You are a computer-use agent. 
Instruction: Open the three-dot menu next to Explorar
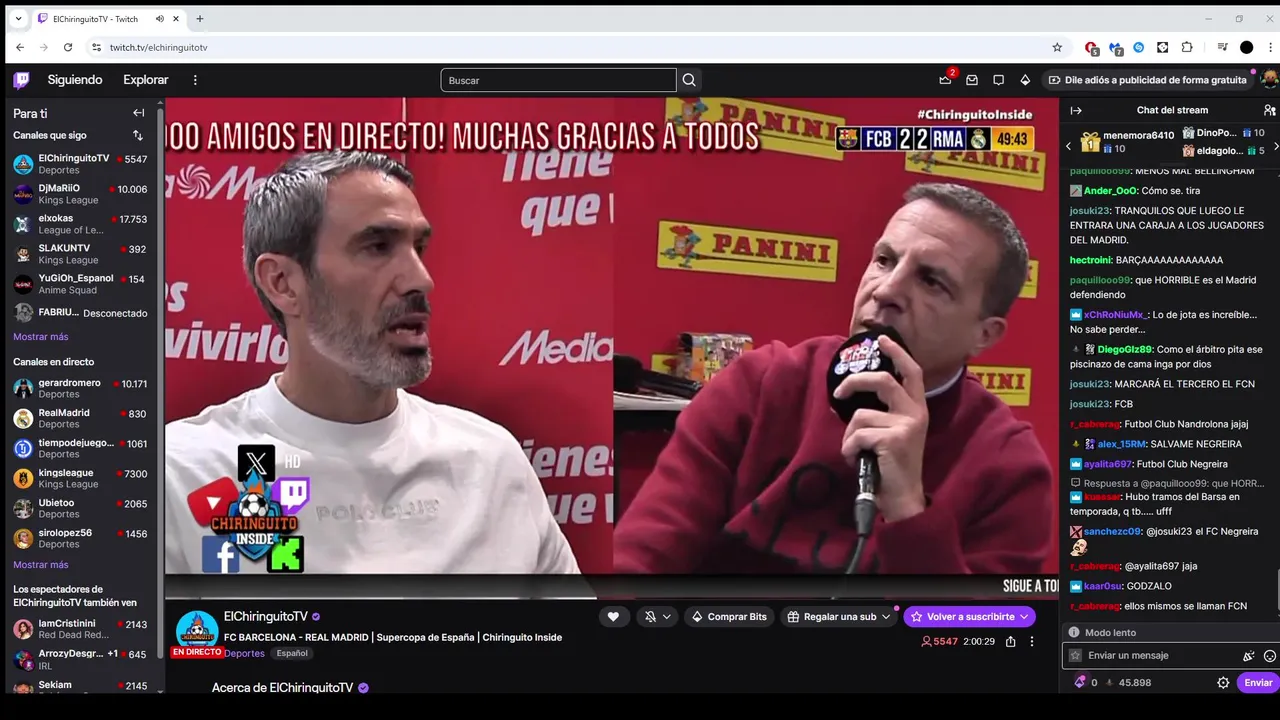(195, 80)
